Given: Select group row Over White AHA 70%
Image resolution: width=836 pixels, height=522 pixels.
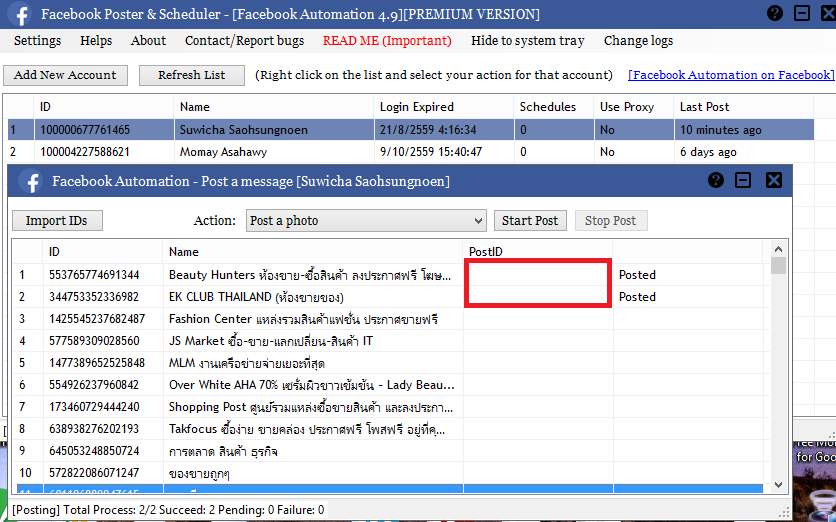Looking at the screenshot, I should [x=388, y=385].
